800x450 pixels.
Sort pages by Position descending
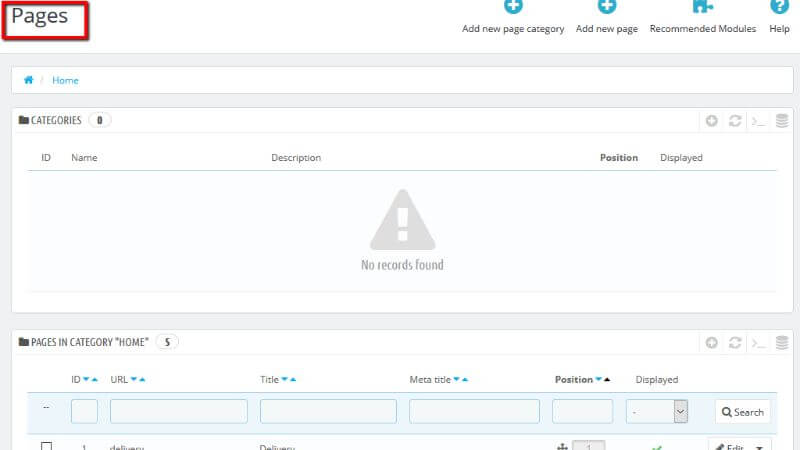click(598, 379)
